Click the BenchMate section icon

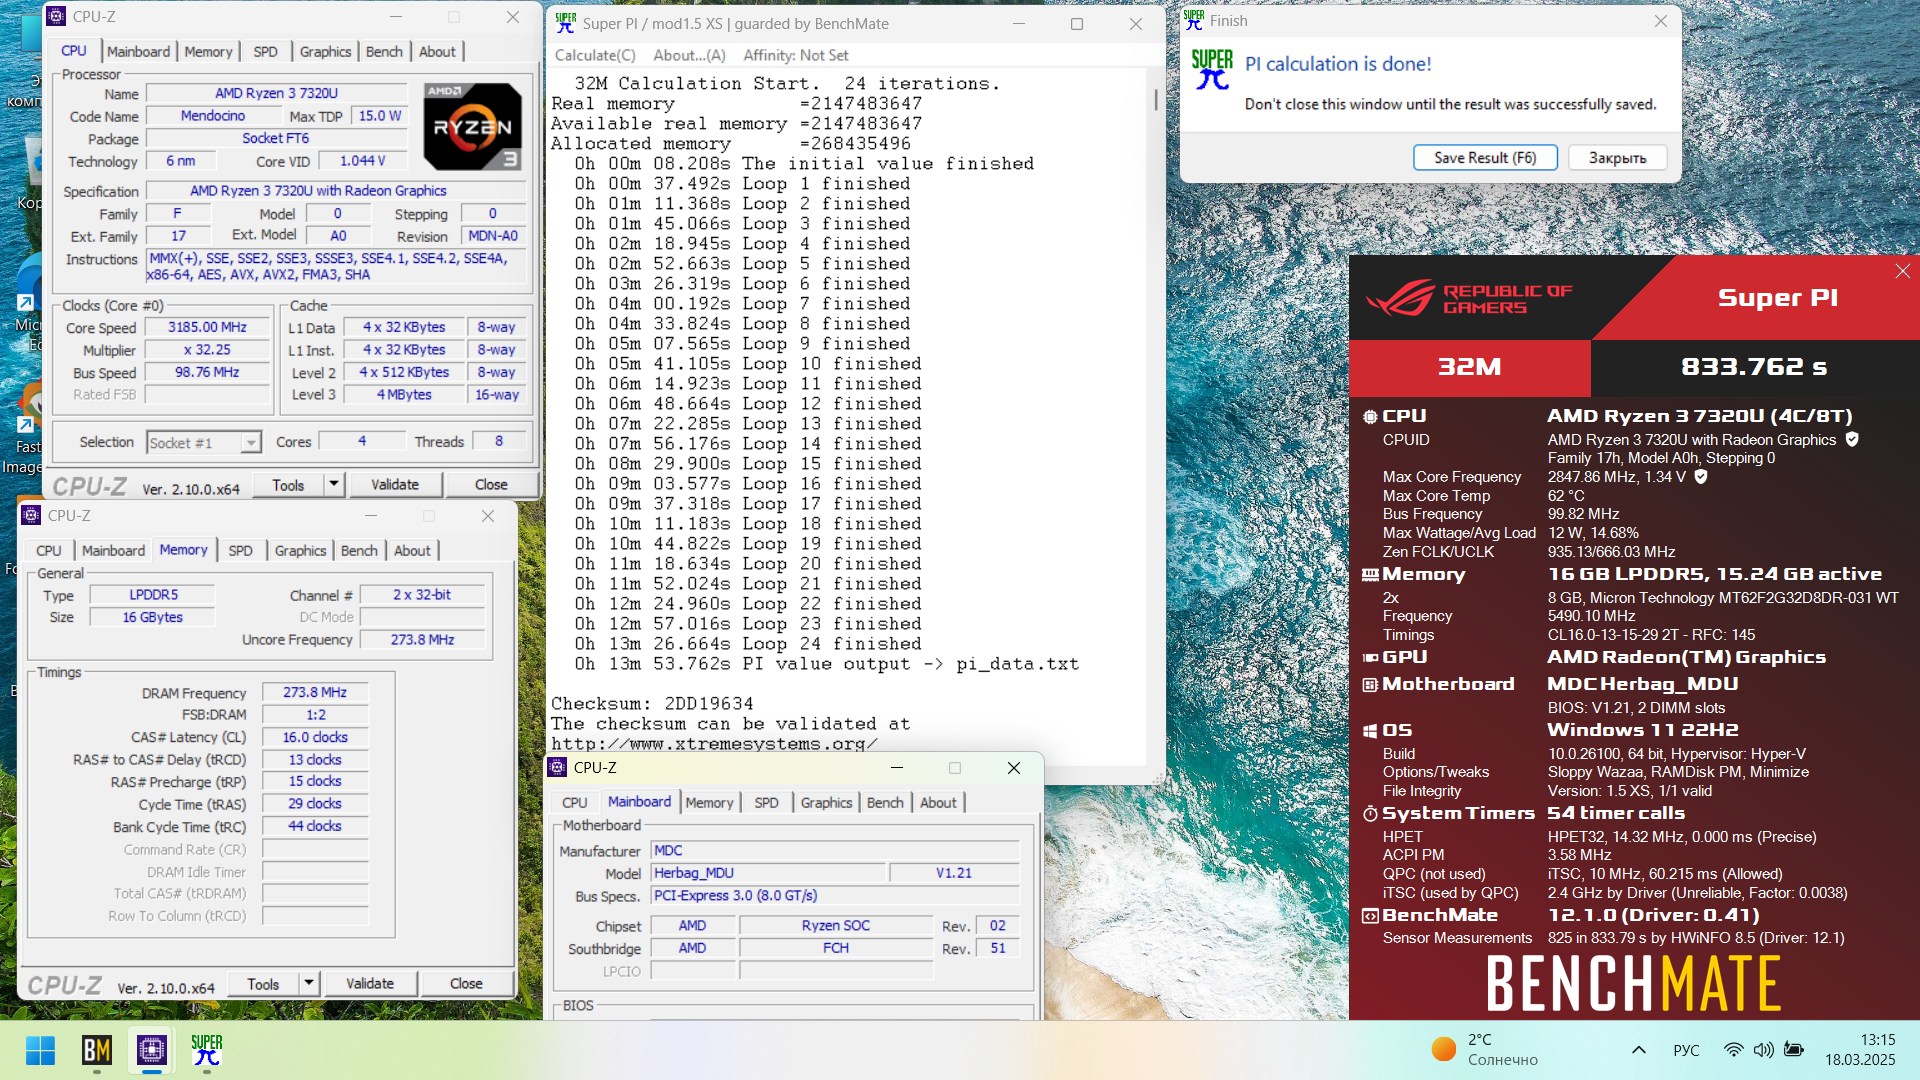[1370, 915]
